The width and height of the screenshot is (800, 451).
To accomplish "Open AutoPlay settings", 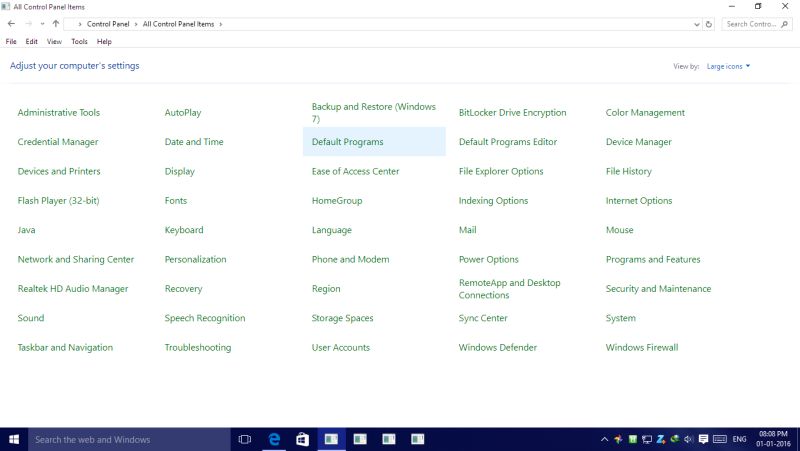I will pyautogui.click(x=183, y=113).
